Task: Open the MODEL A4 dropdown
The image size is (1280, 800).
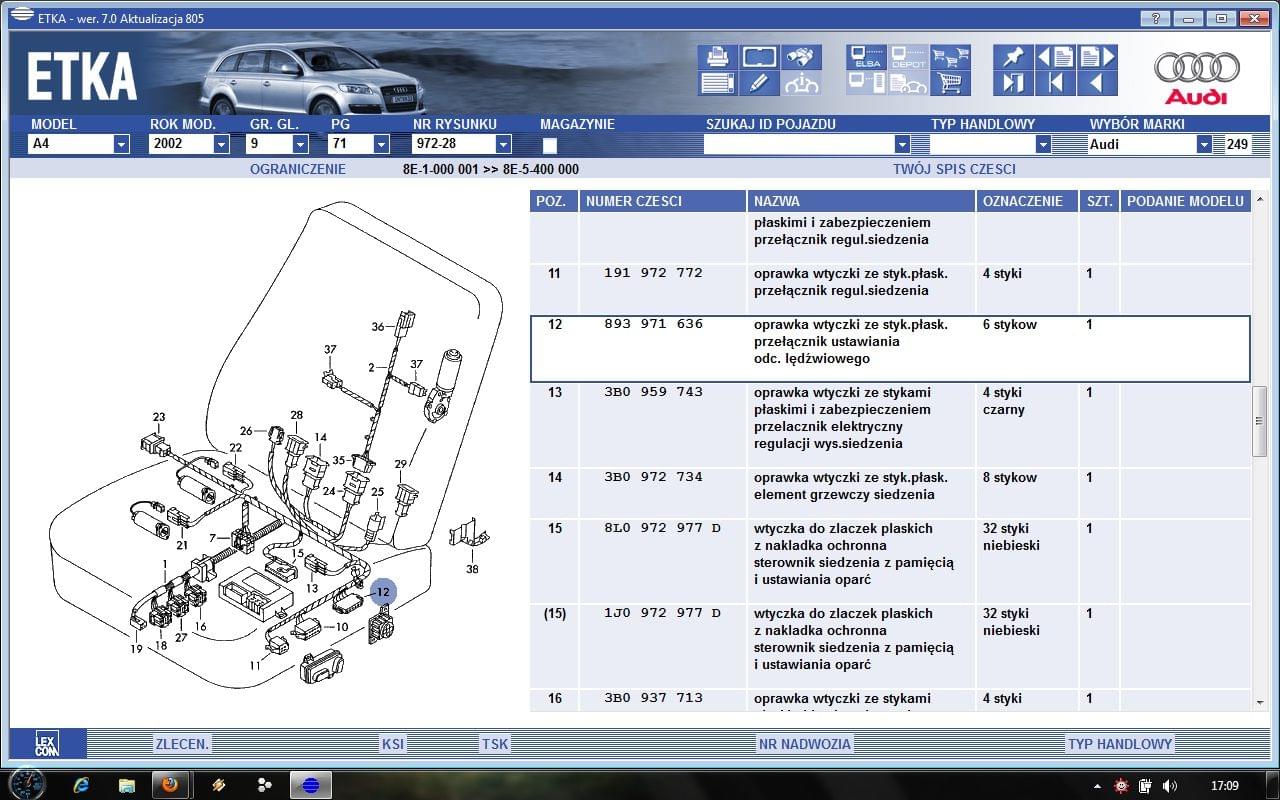Action: pyautogui.click(x=121, y=144)
